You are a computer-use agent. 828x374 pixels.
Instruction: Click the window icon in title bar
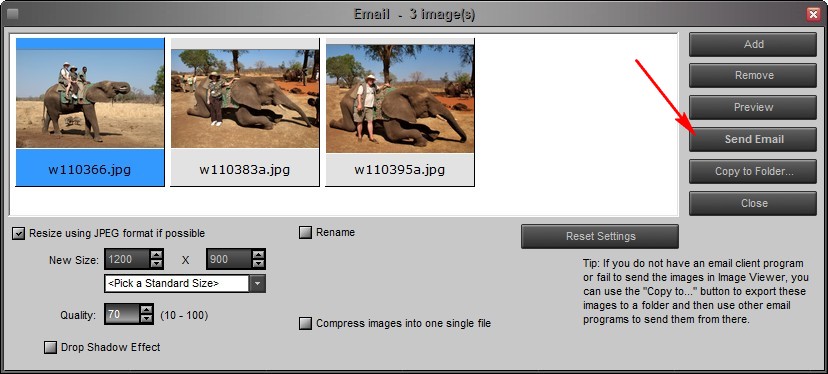click(12, 14)
